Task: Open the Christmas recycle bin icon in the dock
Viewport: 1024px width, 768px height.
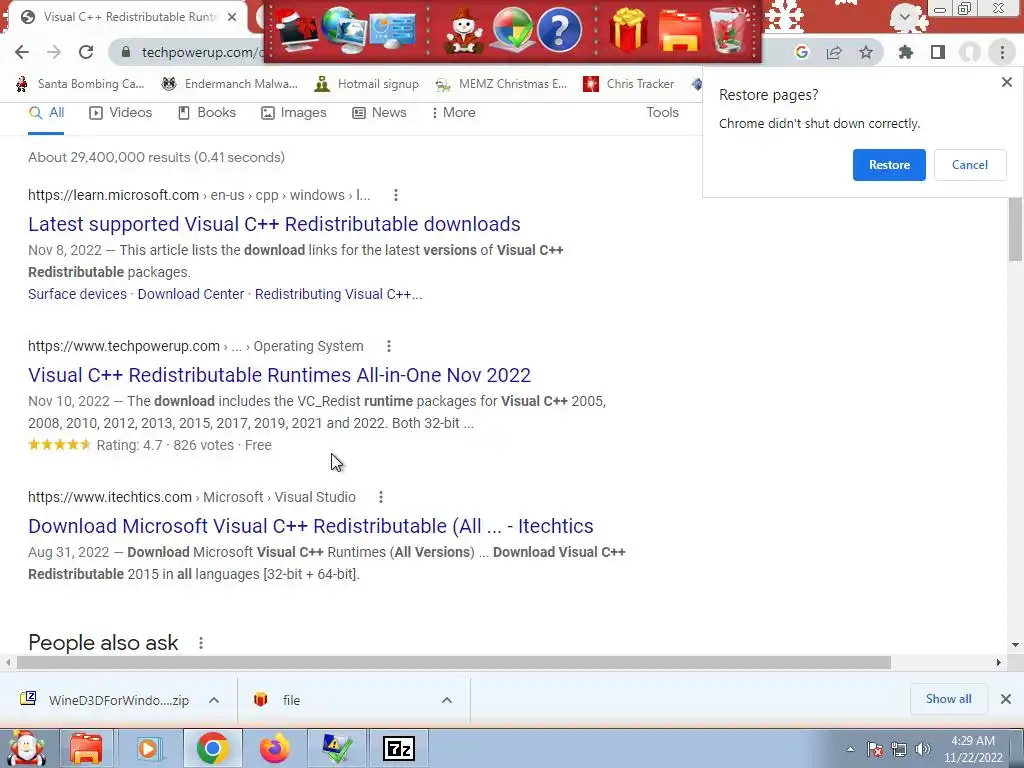Action: (728, 30)
